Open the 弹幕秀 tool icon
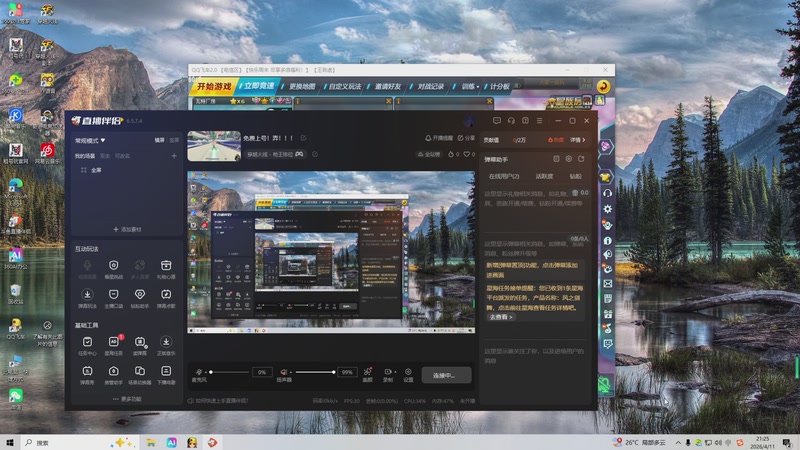 pyautogui.click(x=87, y=371)
